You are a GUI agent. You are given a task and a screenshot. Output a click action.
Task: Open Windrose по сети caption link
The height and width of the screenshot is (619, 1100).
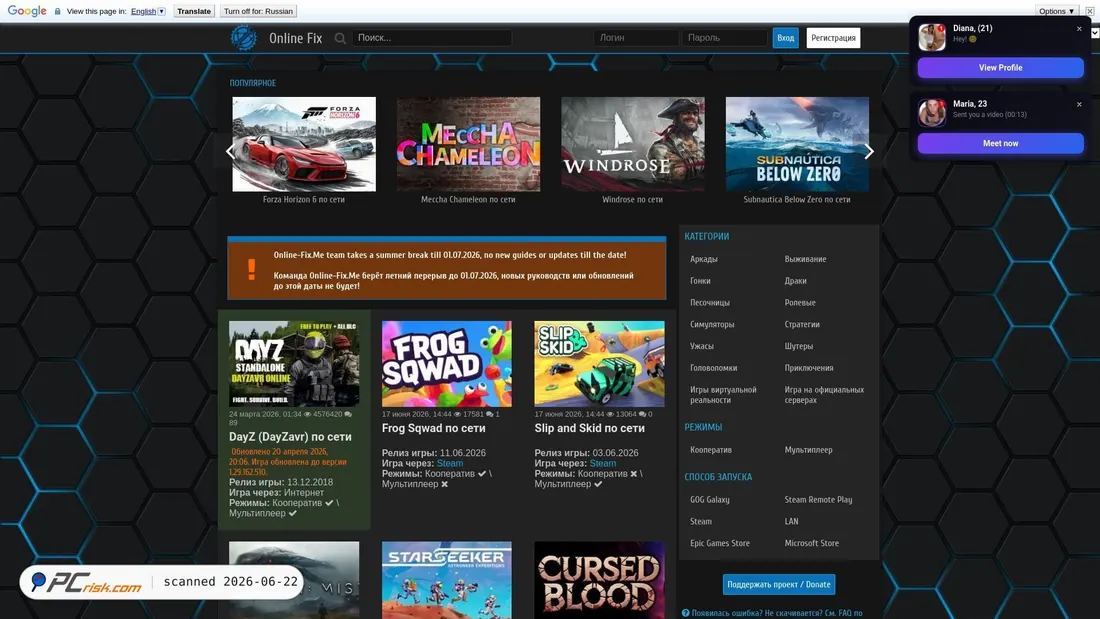click(632, 199)
